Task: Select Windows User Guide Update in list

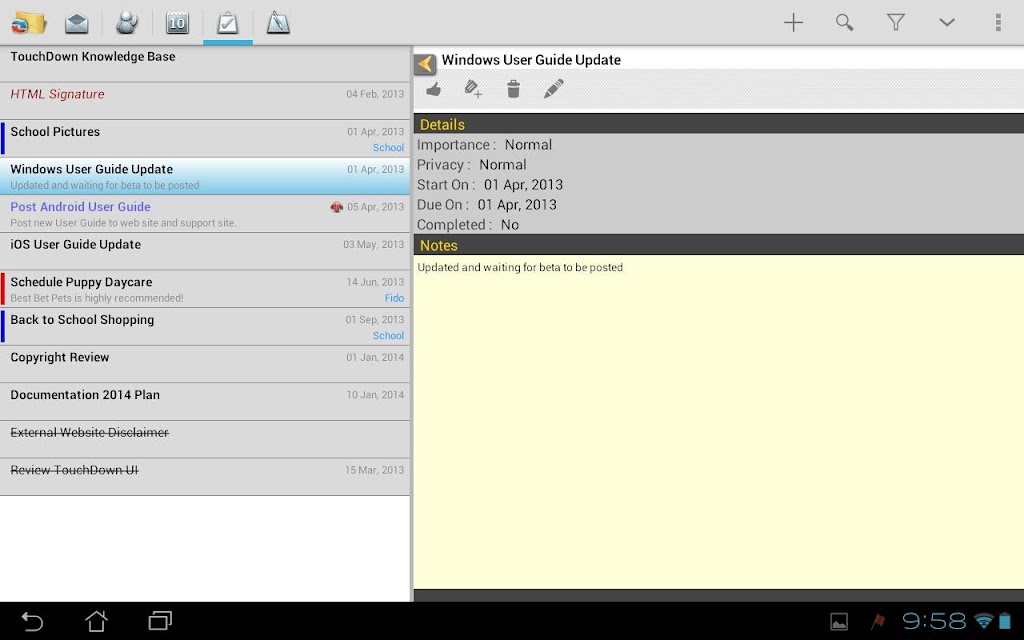Action: [205, 176]
